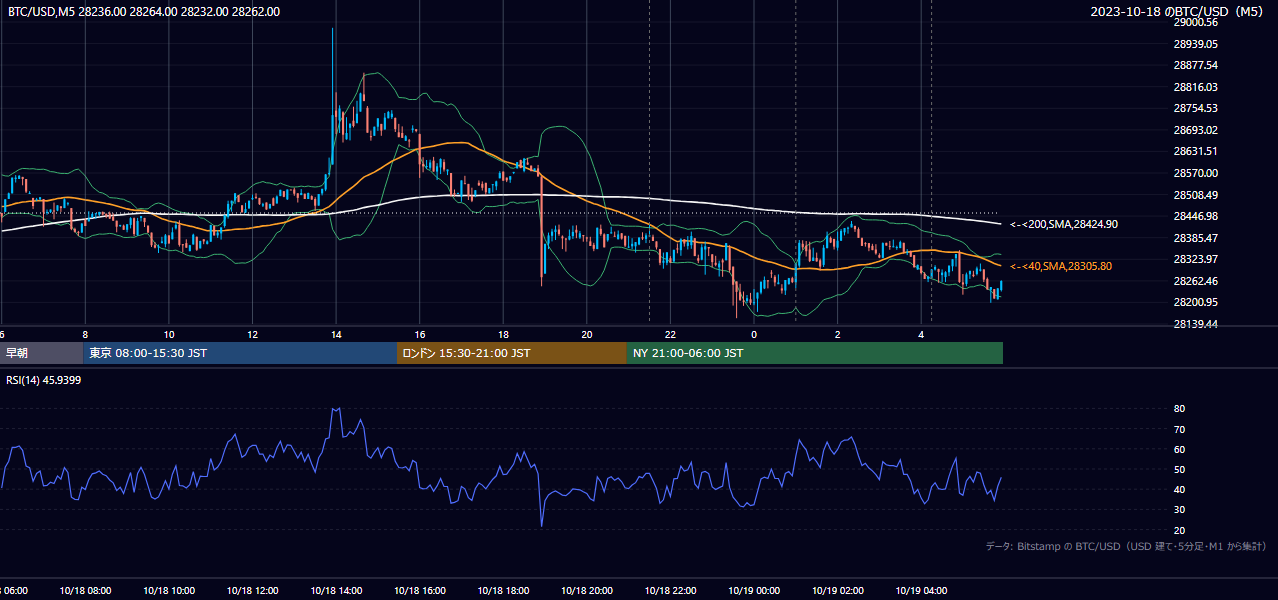1278x600 pixels.
Task: Click the BTC/USD,M5 OHLC header text
Action: pos(144,12)
